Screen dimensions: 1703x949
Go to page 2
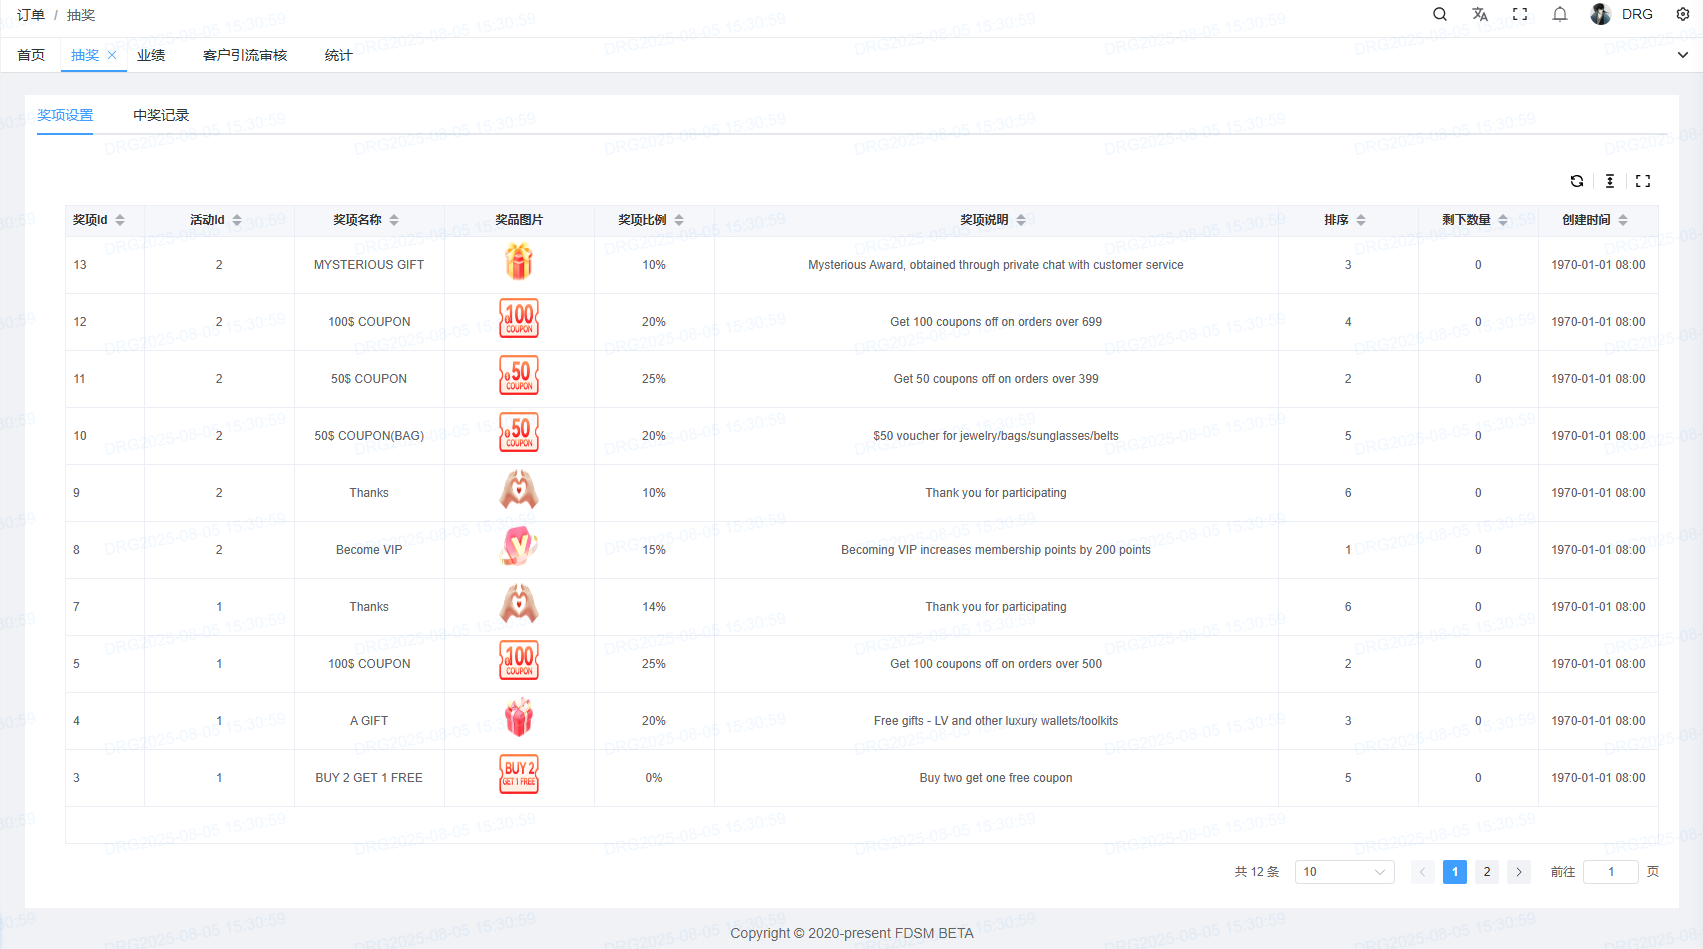coord(1487,872)
